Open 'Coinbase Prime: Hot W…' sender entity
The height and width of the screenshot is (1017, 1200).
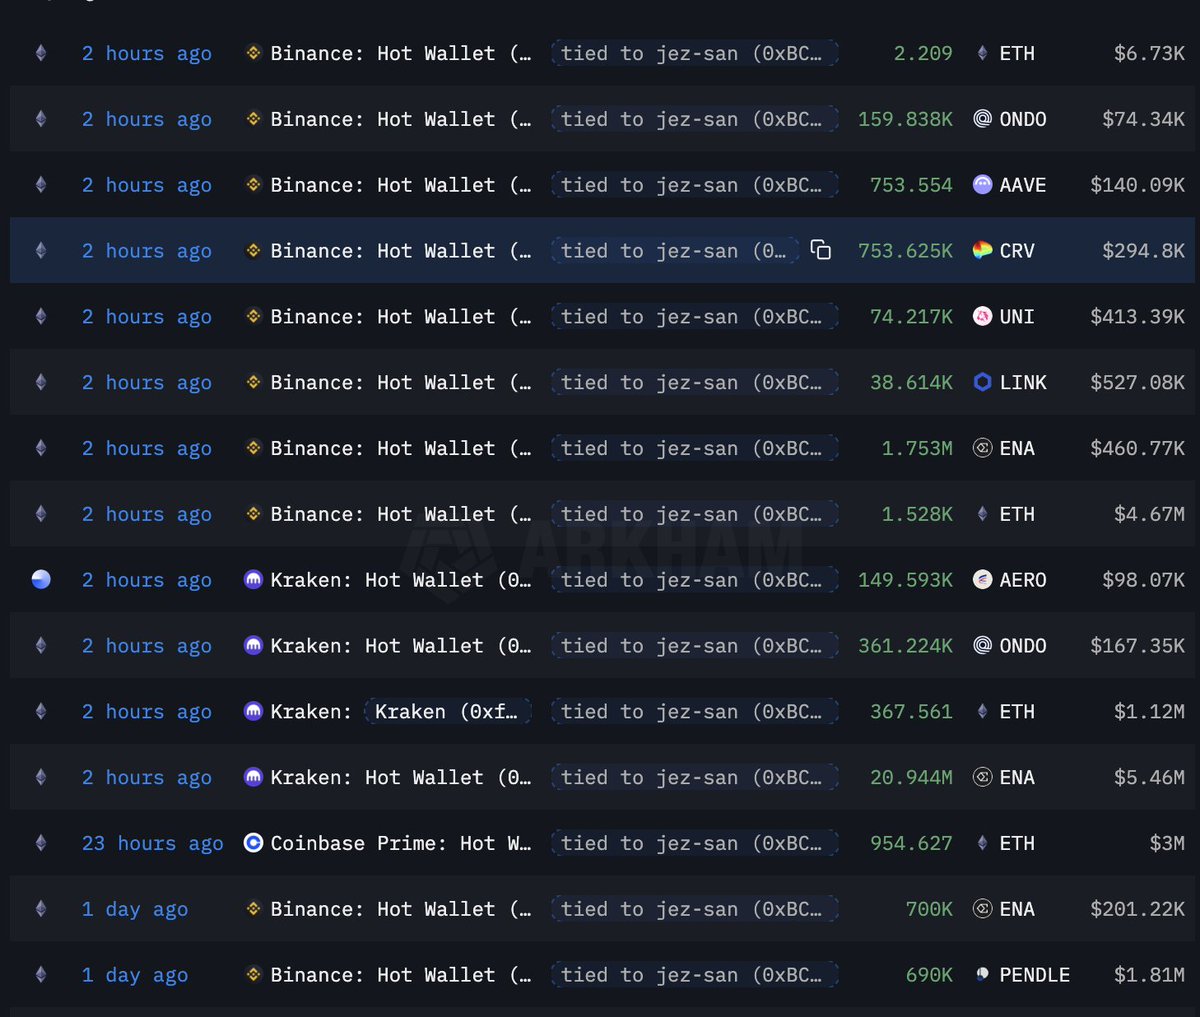point(401,843)
